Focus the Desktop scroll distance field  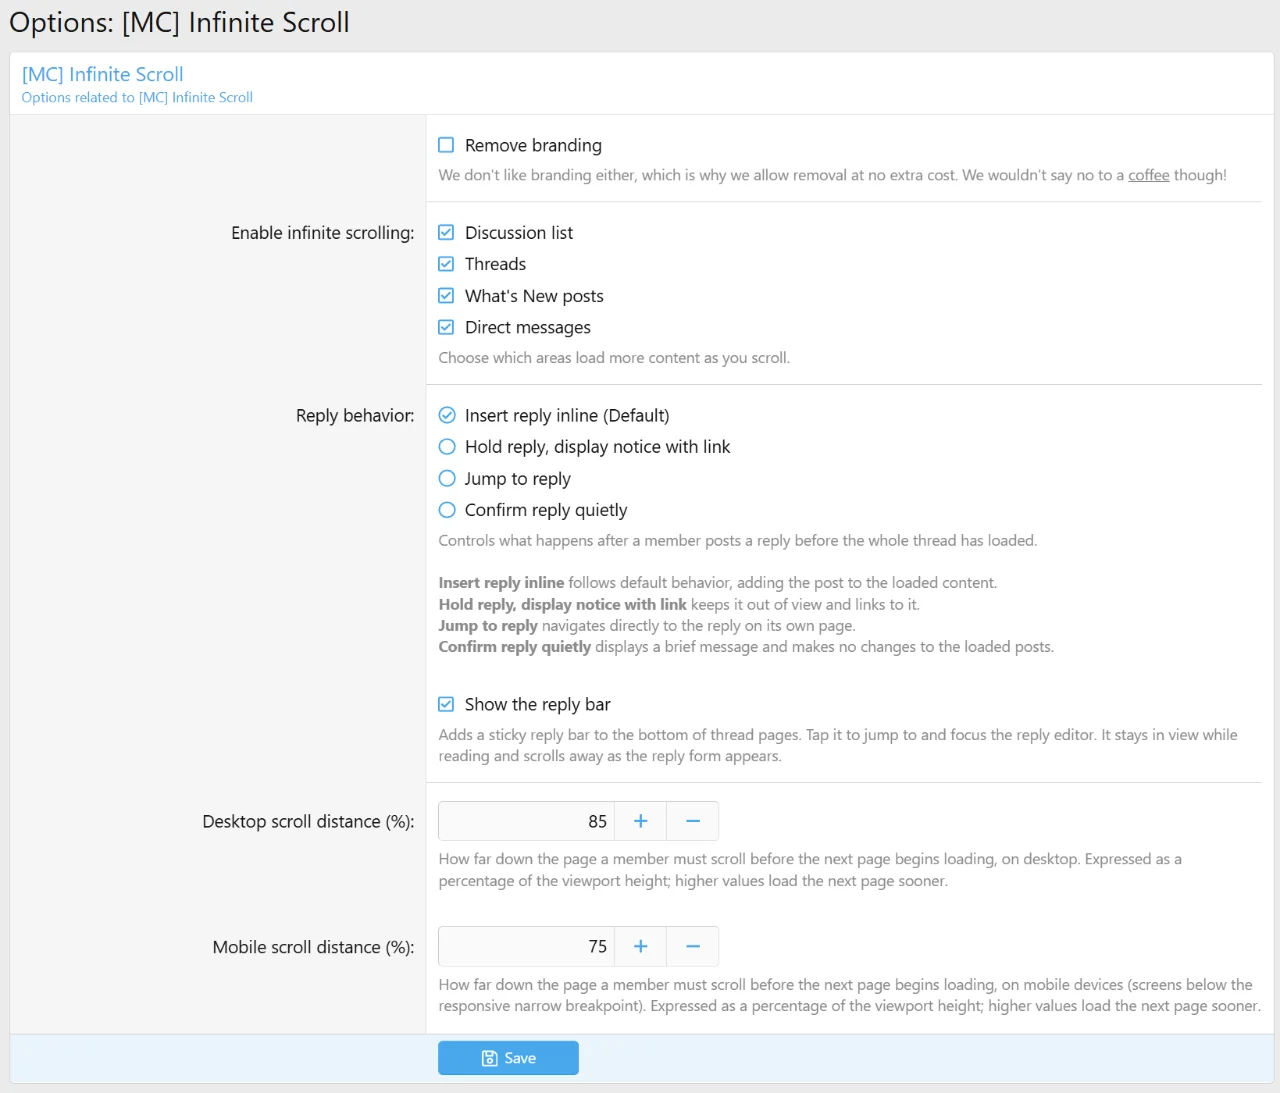[526, 821]
